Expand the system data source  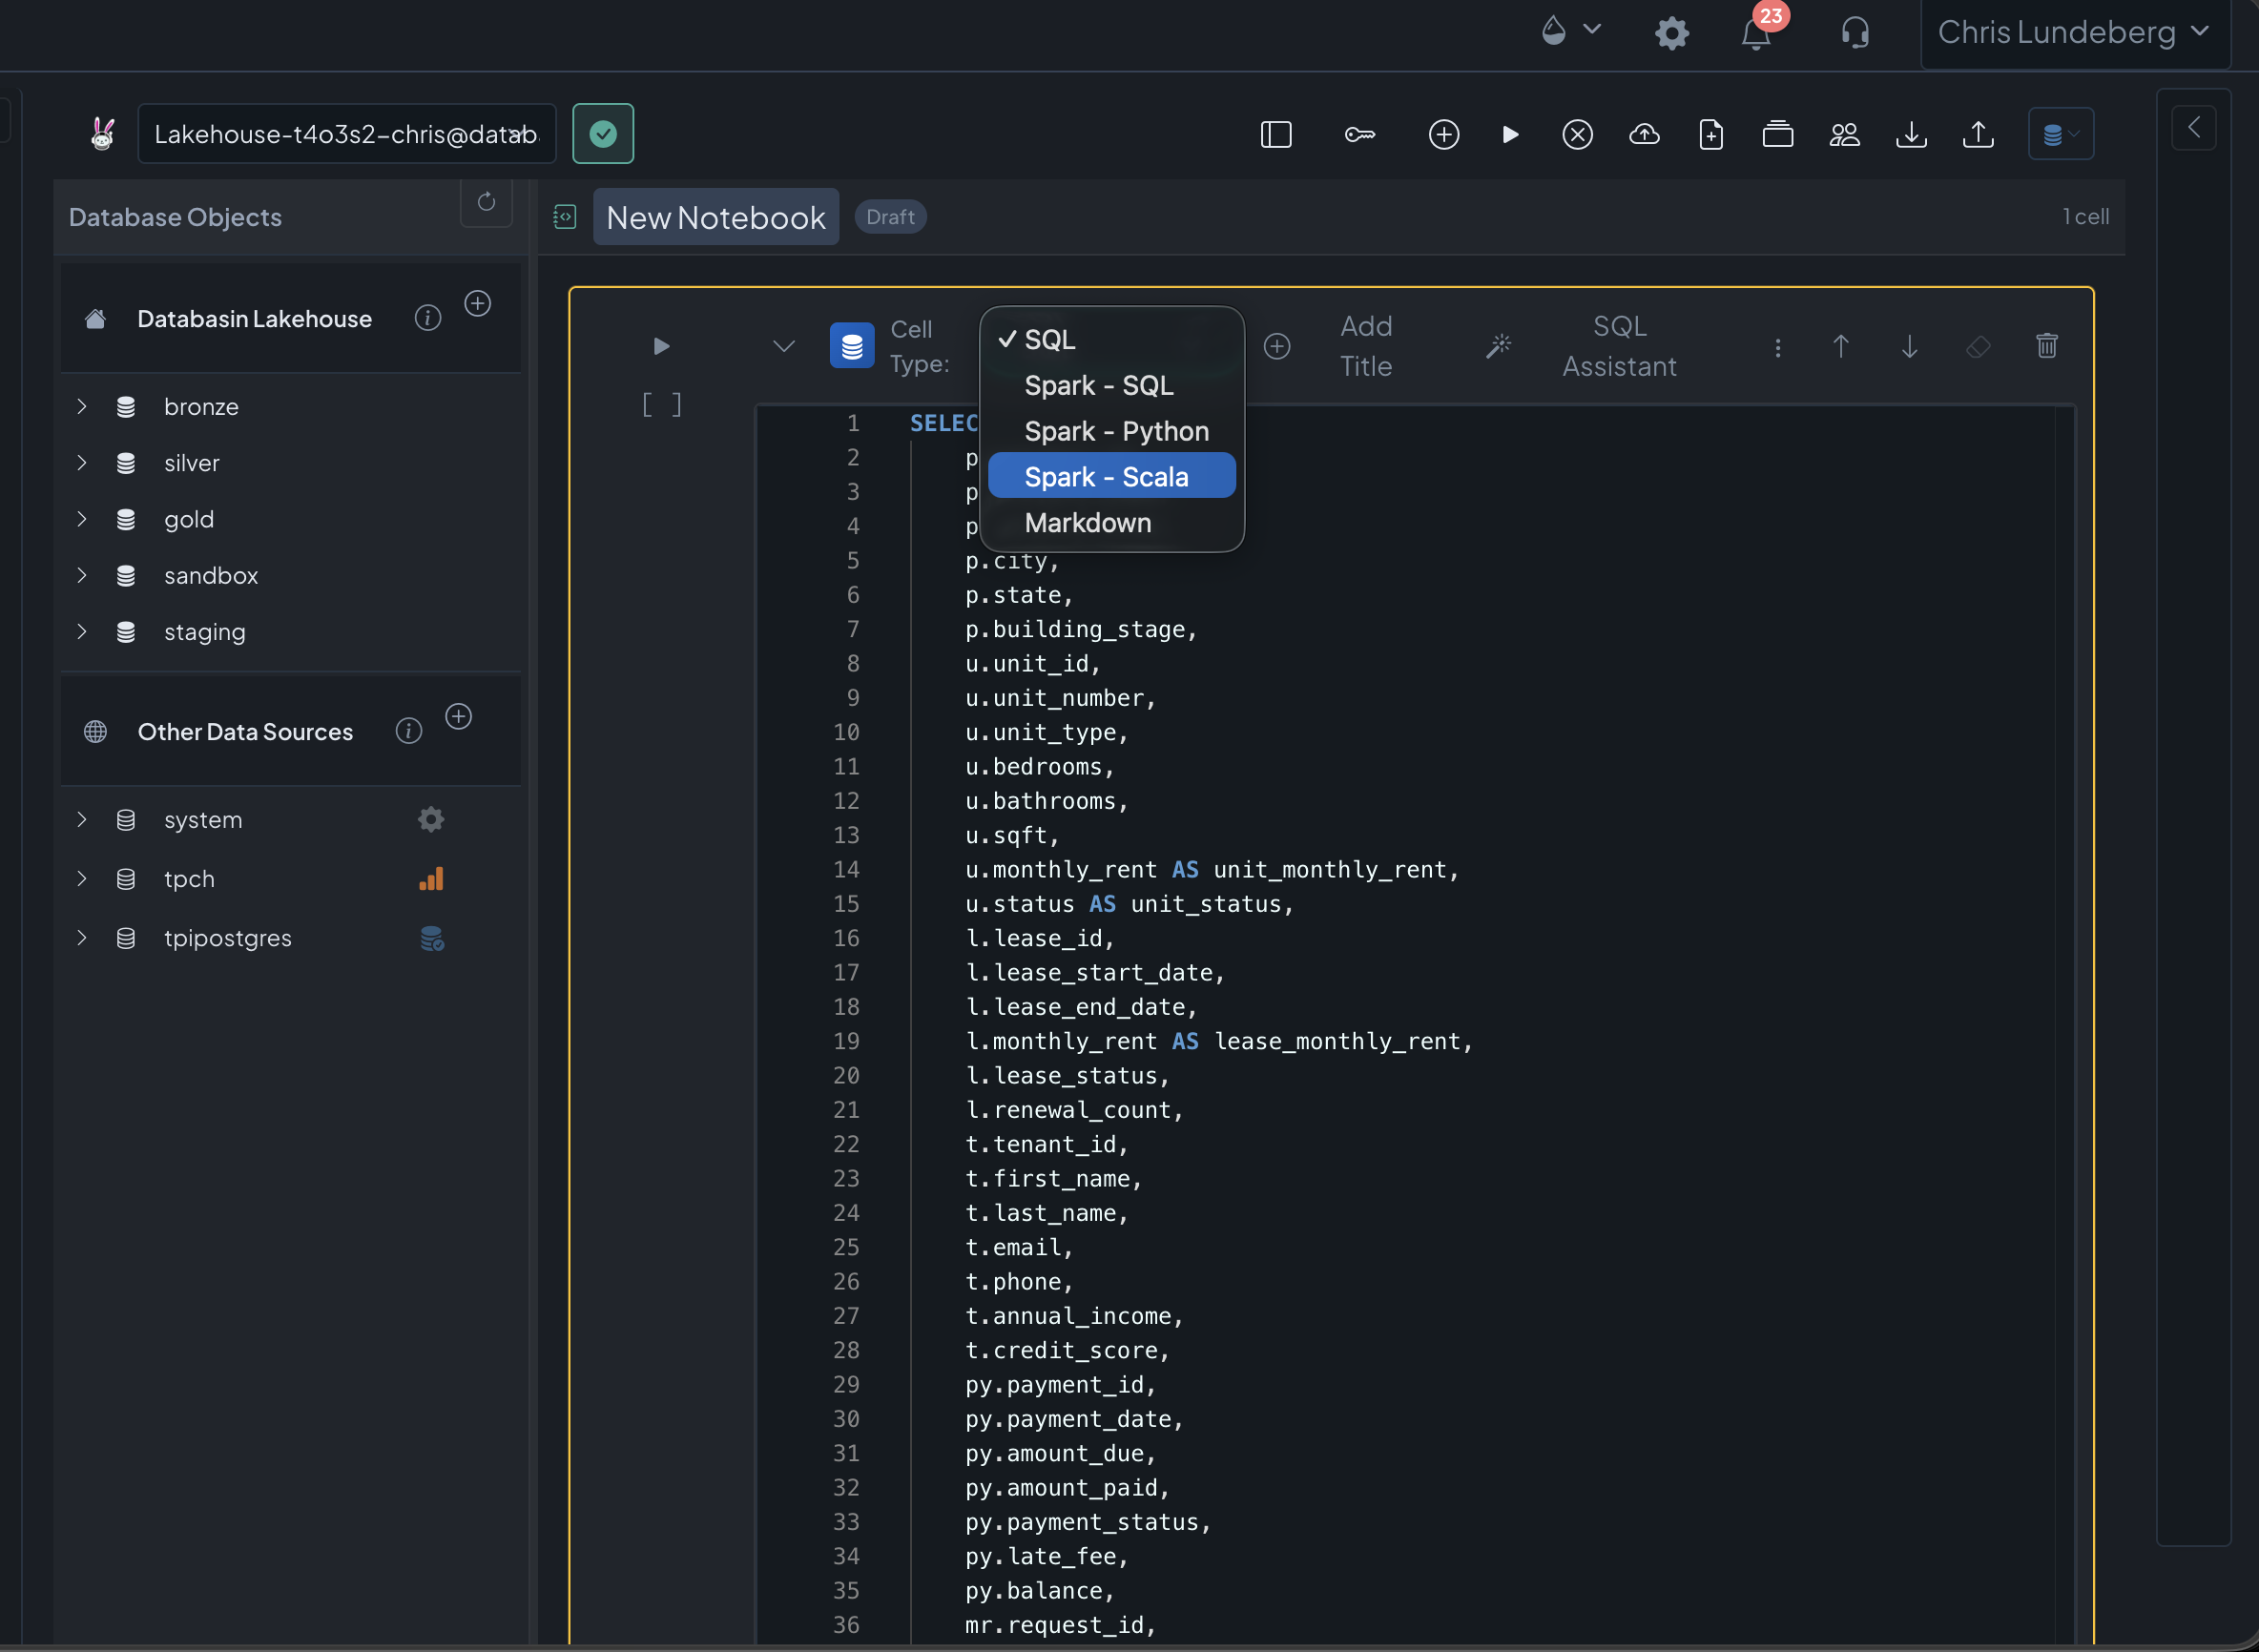point(82,820)
